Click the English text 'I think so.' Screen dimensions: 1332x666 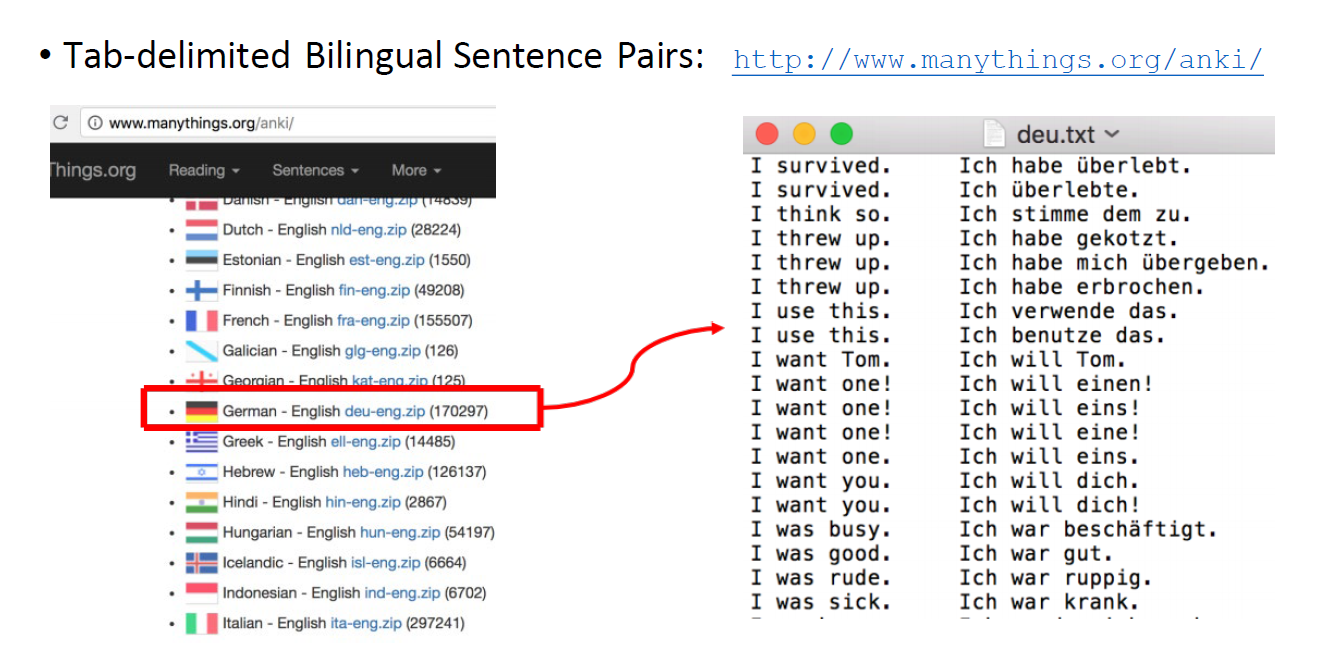coord(821,214)
